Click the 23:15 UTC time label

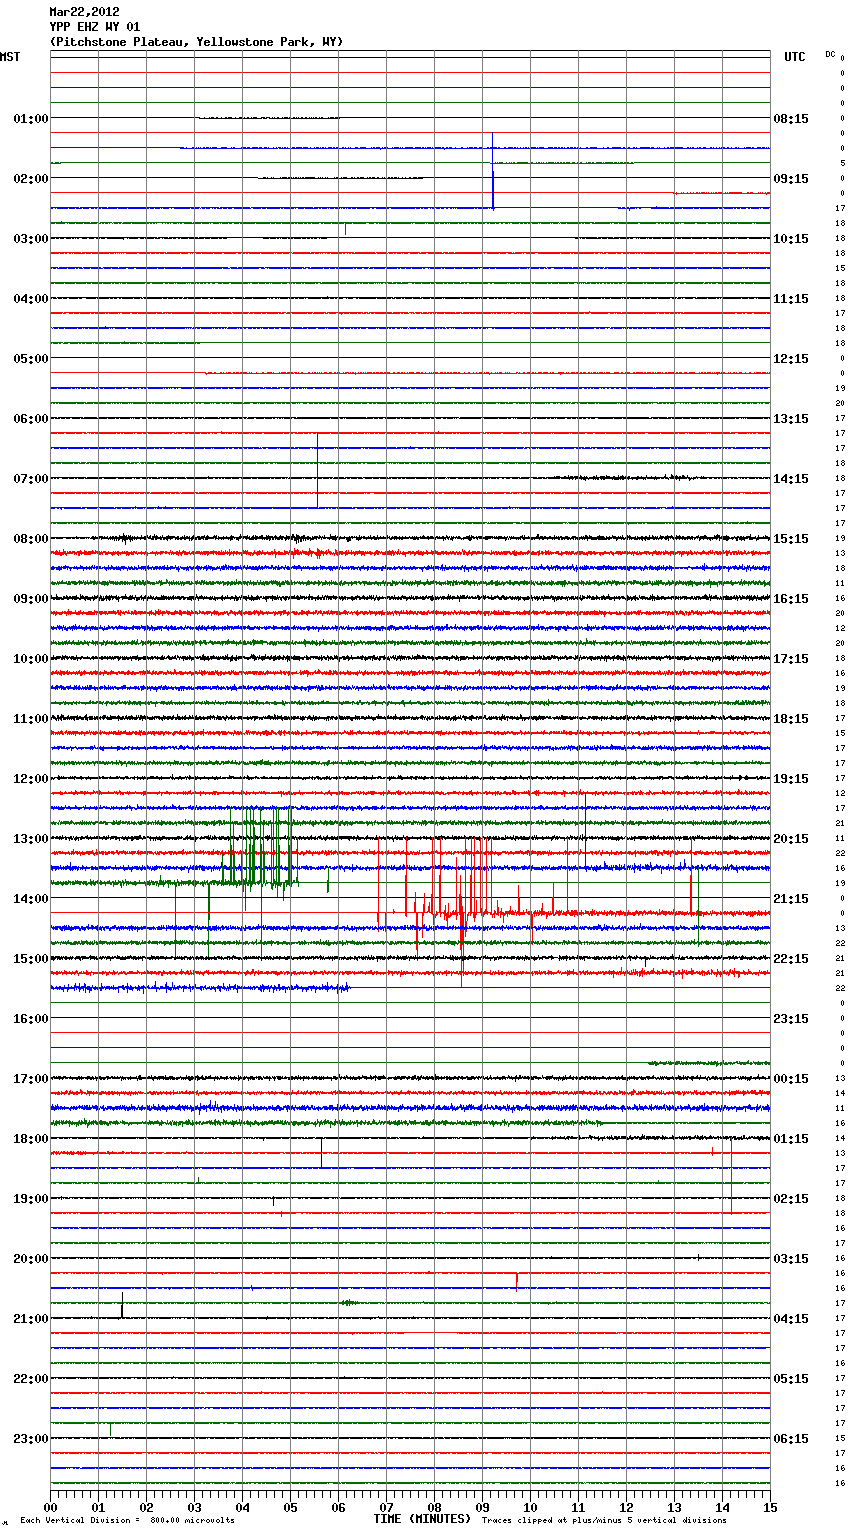pyautogui.click(x=791, y=1019)
